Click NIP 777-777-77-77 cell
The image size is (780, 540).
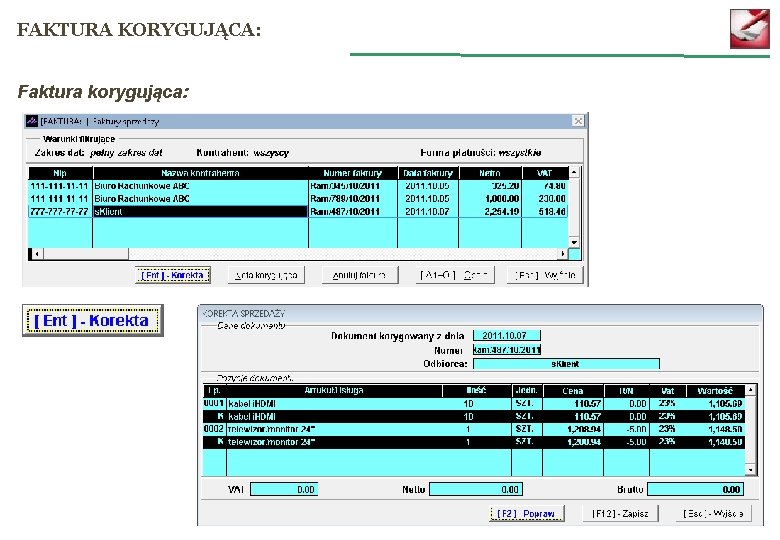60,211
